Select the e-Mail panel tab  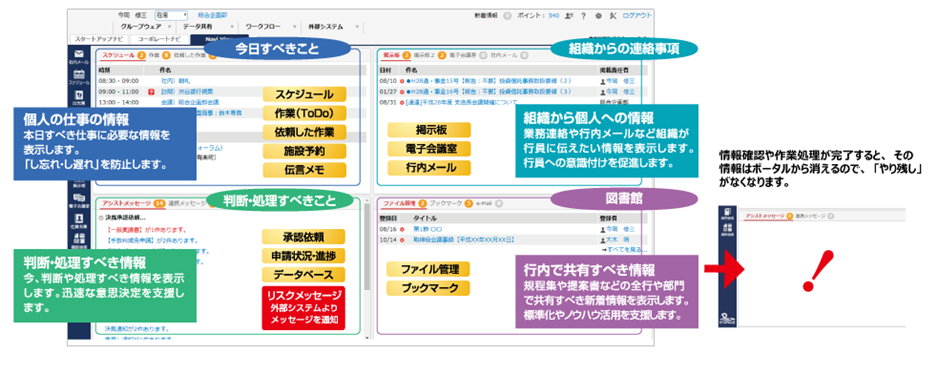(485, 203)
